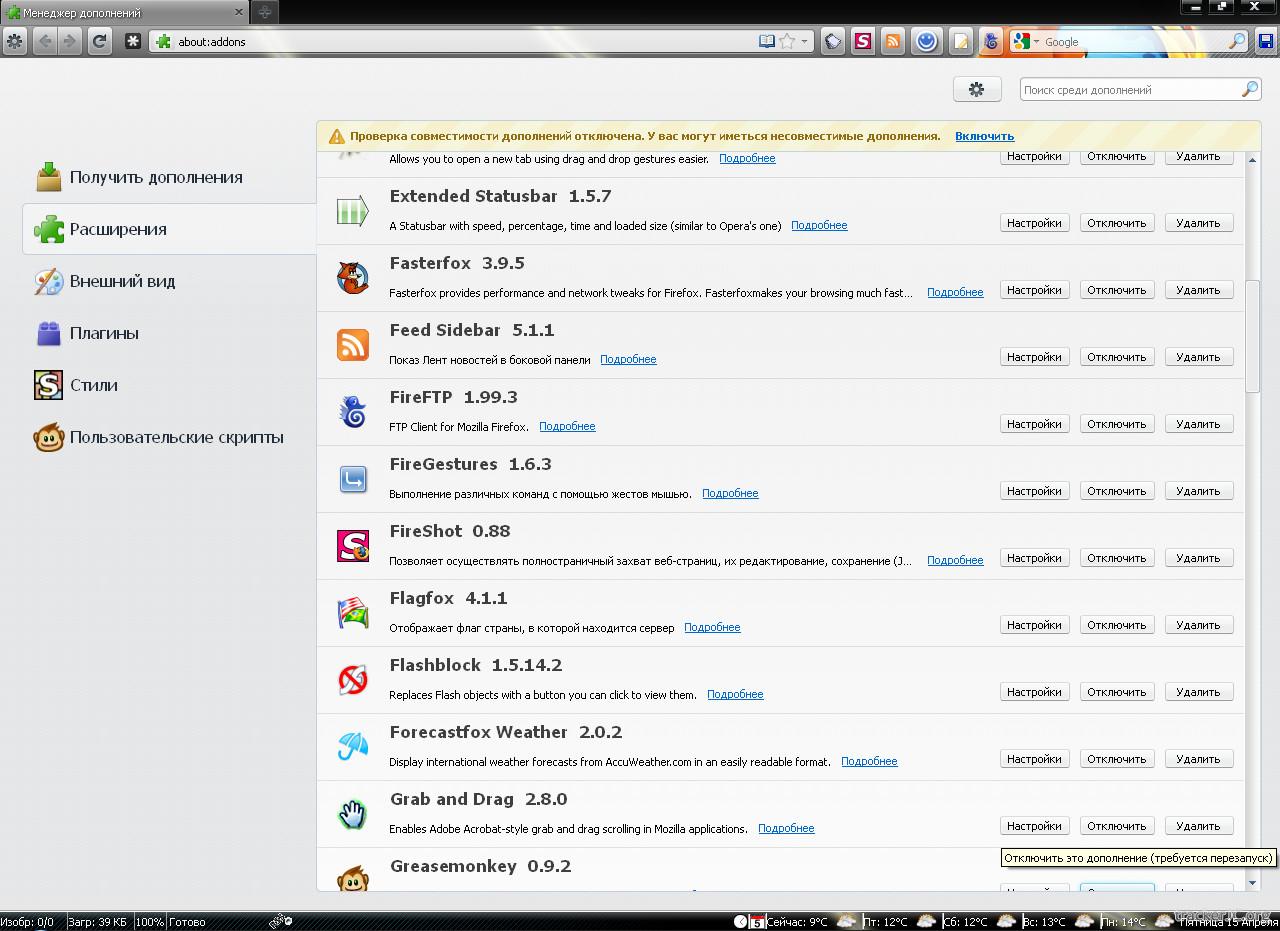The width and height of the screenshot is (1280, 931).
Task: Click the pink Stylish S toolbar icon
Action: 862,41
